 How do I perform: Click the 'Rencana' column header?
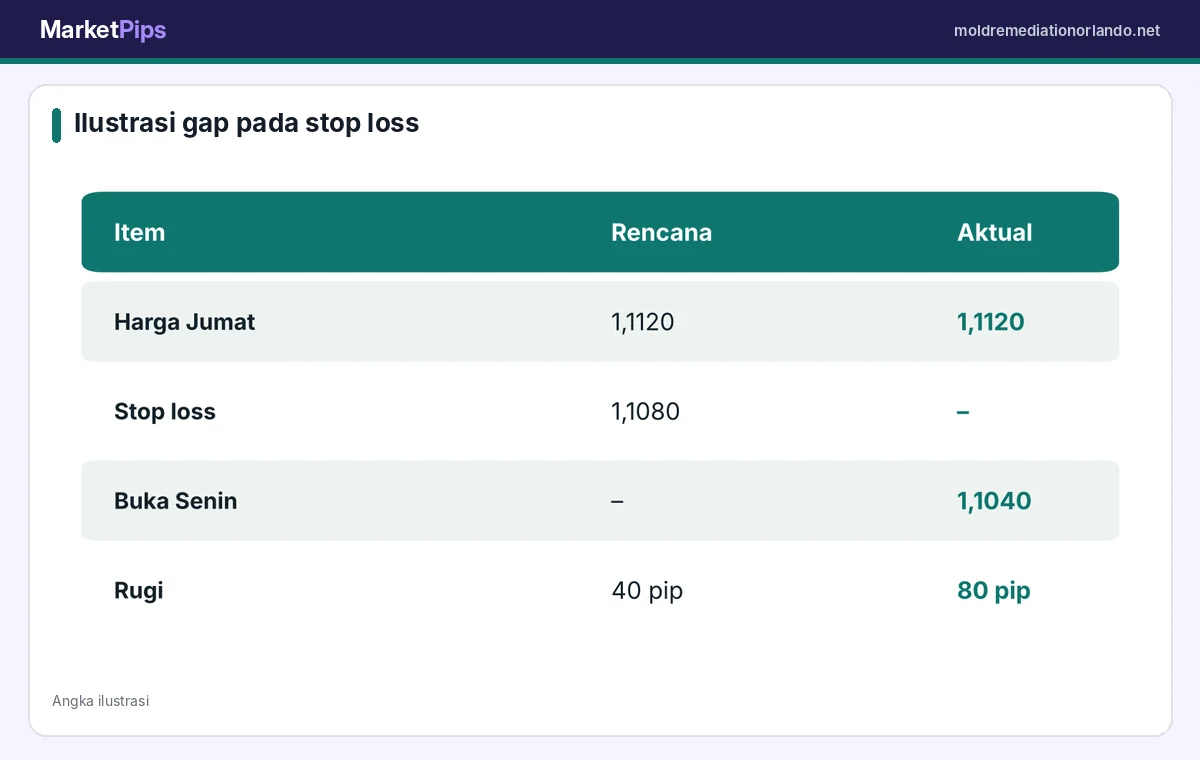(x=661, y=232)
